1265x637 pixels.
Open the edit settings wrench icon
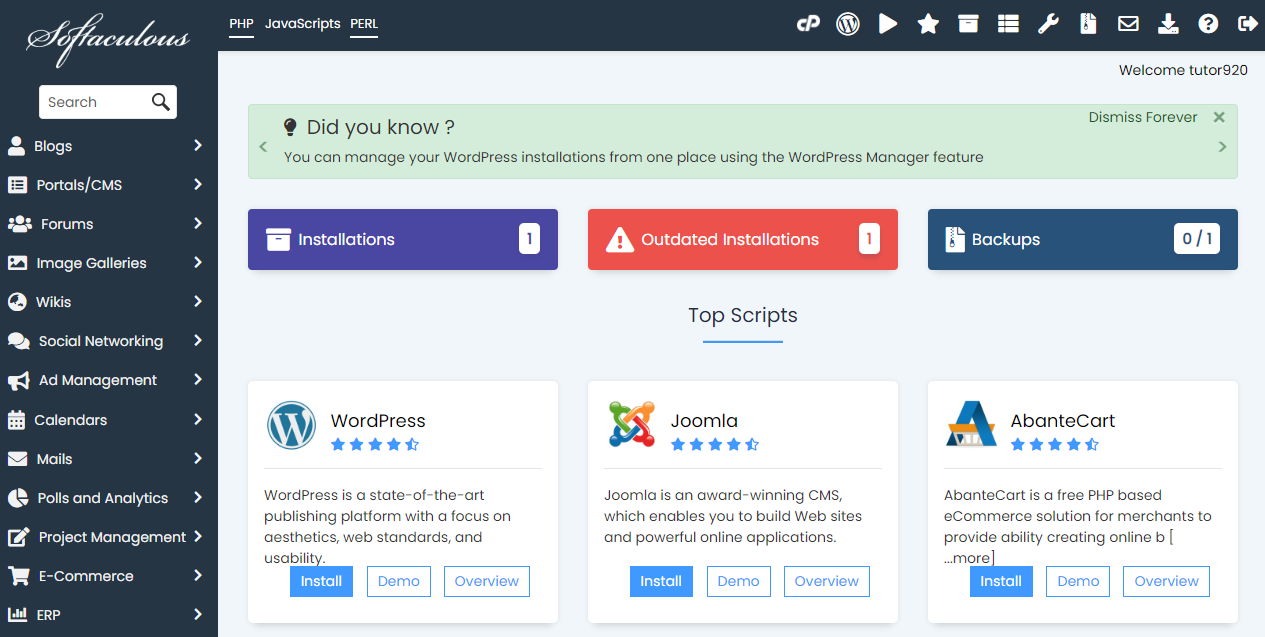1048,24
